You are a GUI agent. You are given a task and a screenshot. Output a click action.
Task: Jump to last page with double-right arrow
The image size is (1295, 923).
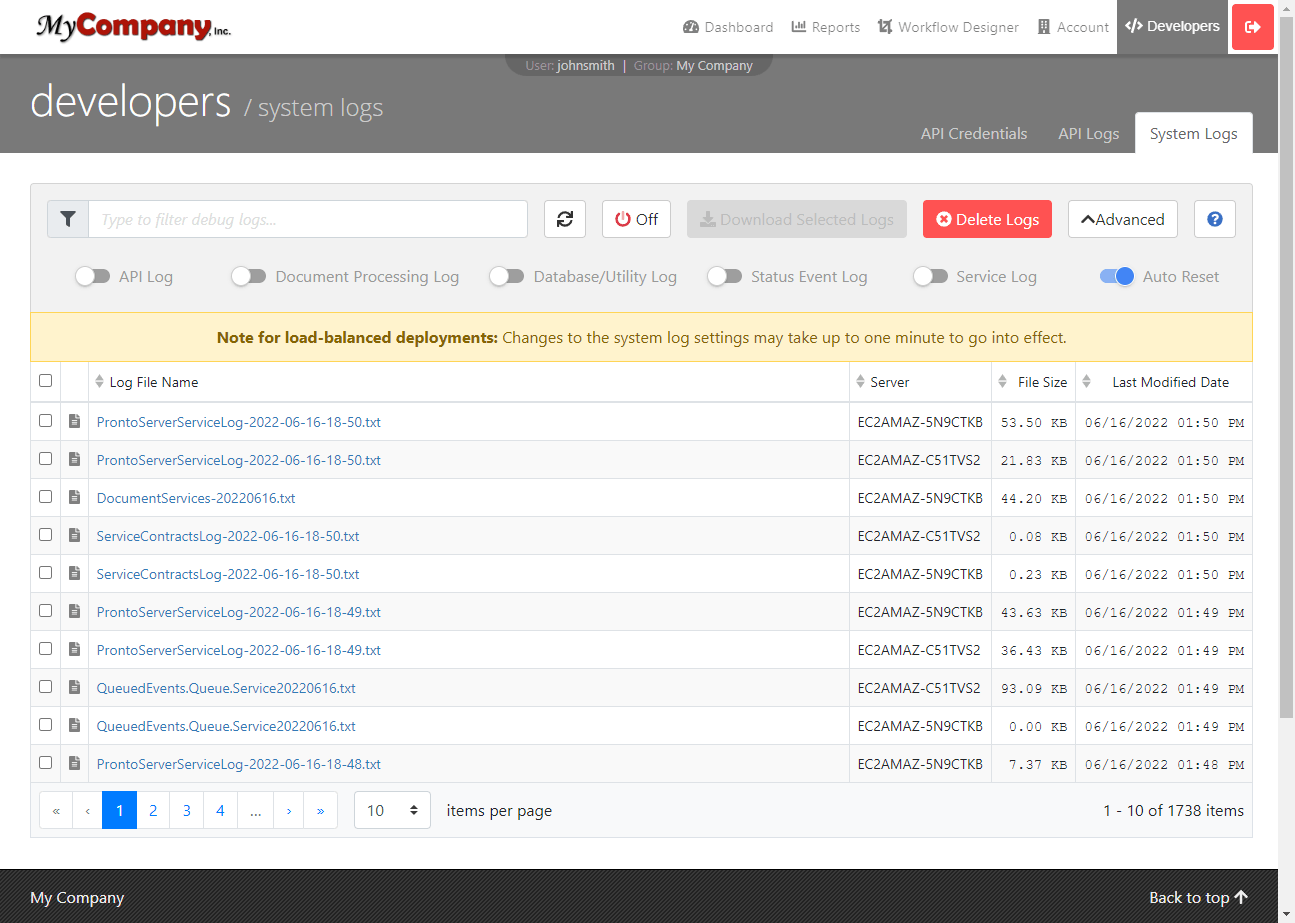point(320,810)
